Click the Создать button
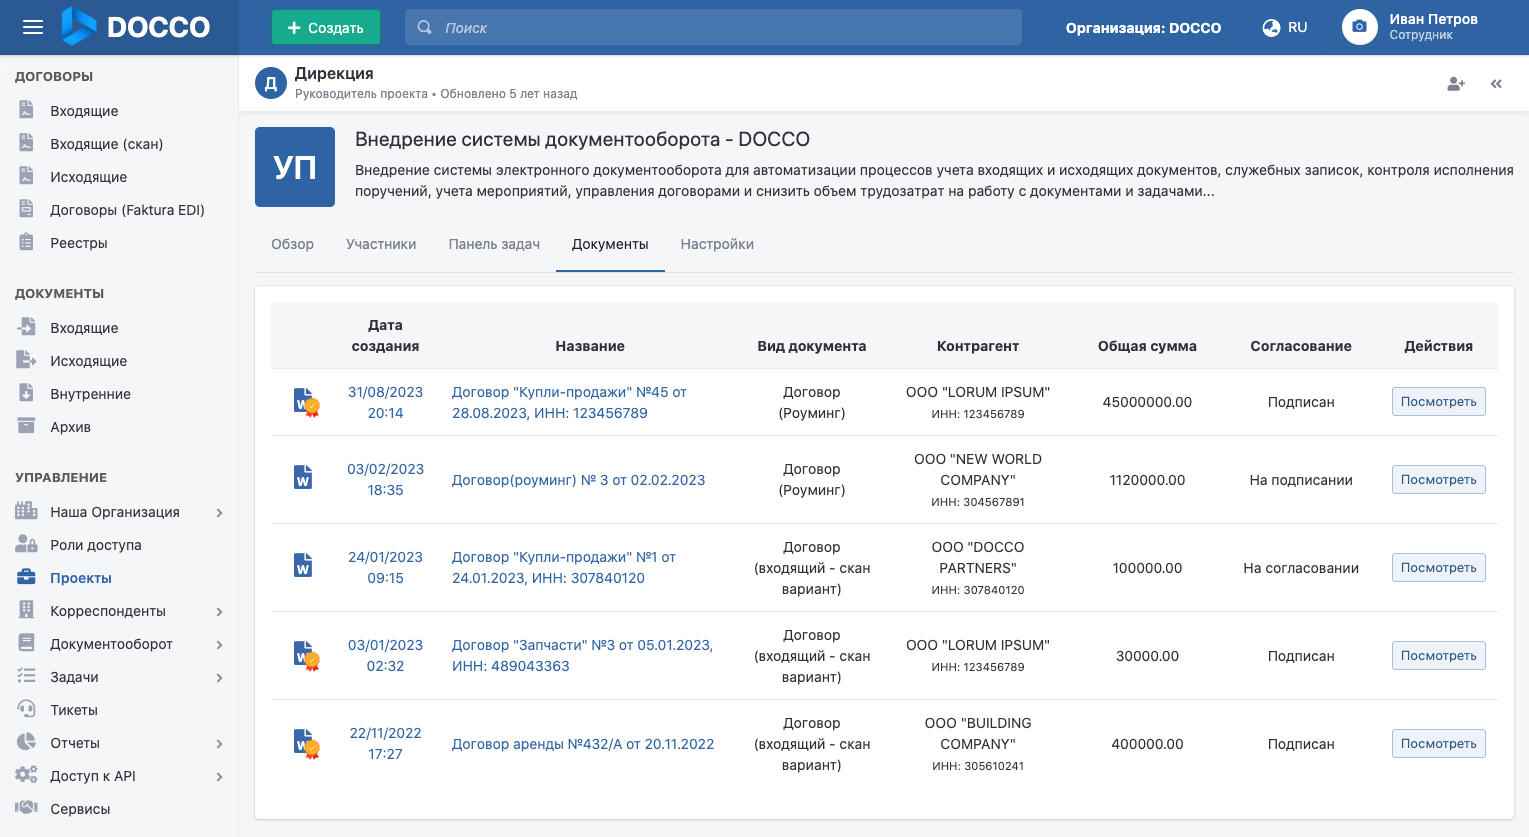1529x837 pixels. click(326, 27)
